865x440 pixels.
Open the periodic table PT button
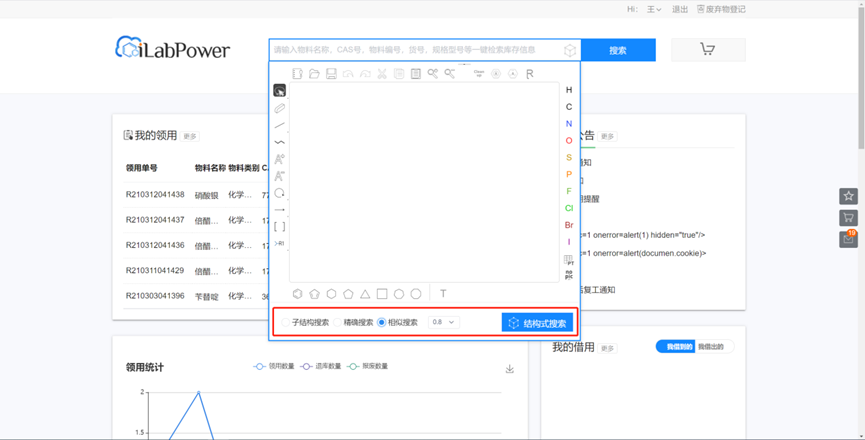[x=569, y=259]
